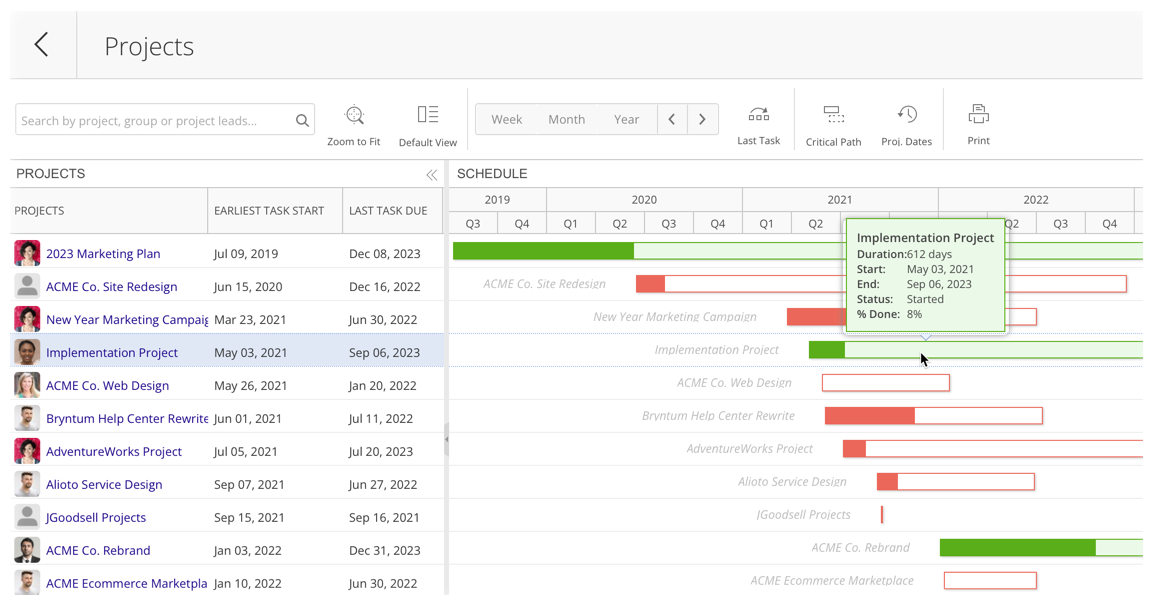Open the 2023 Marketing Plan project

point(103,253)
